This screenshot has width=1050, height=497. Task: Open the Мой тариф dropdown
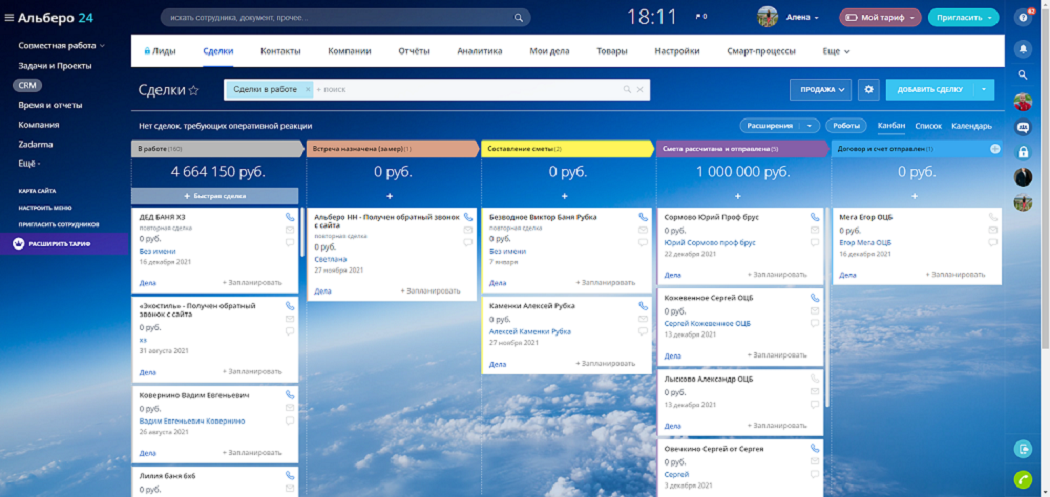coord(880,17)
